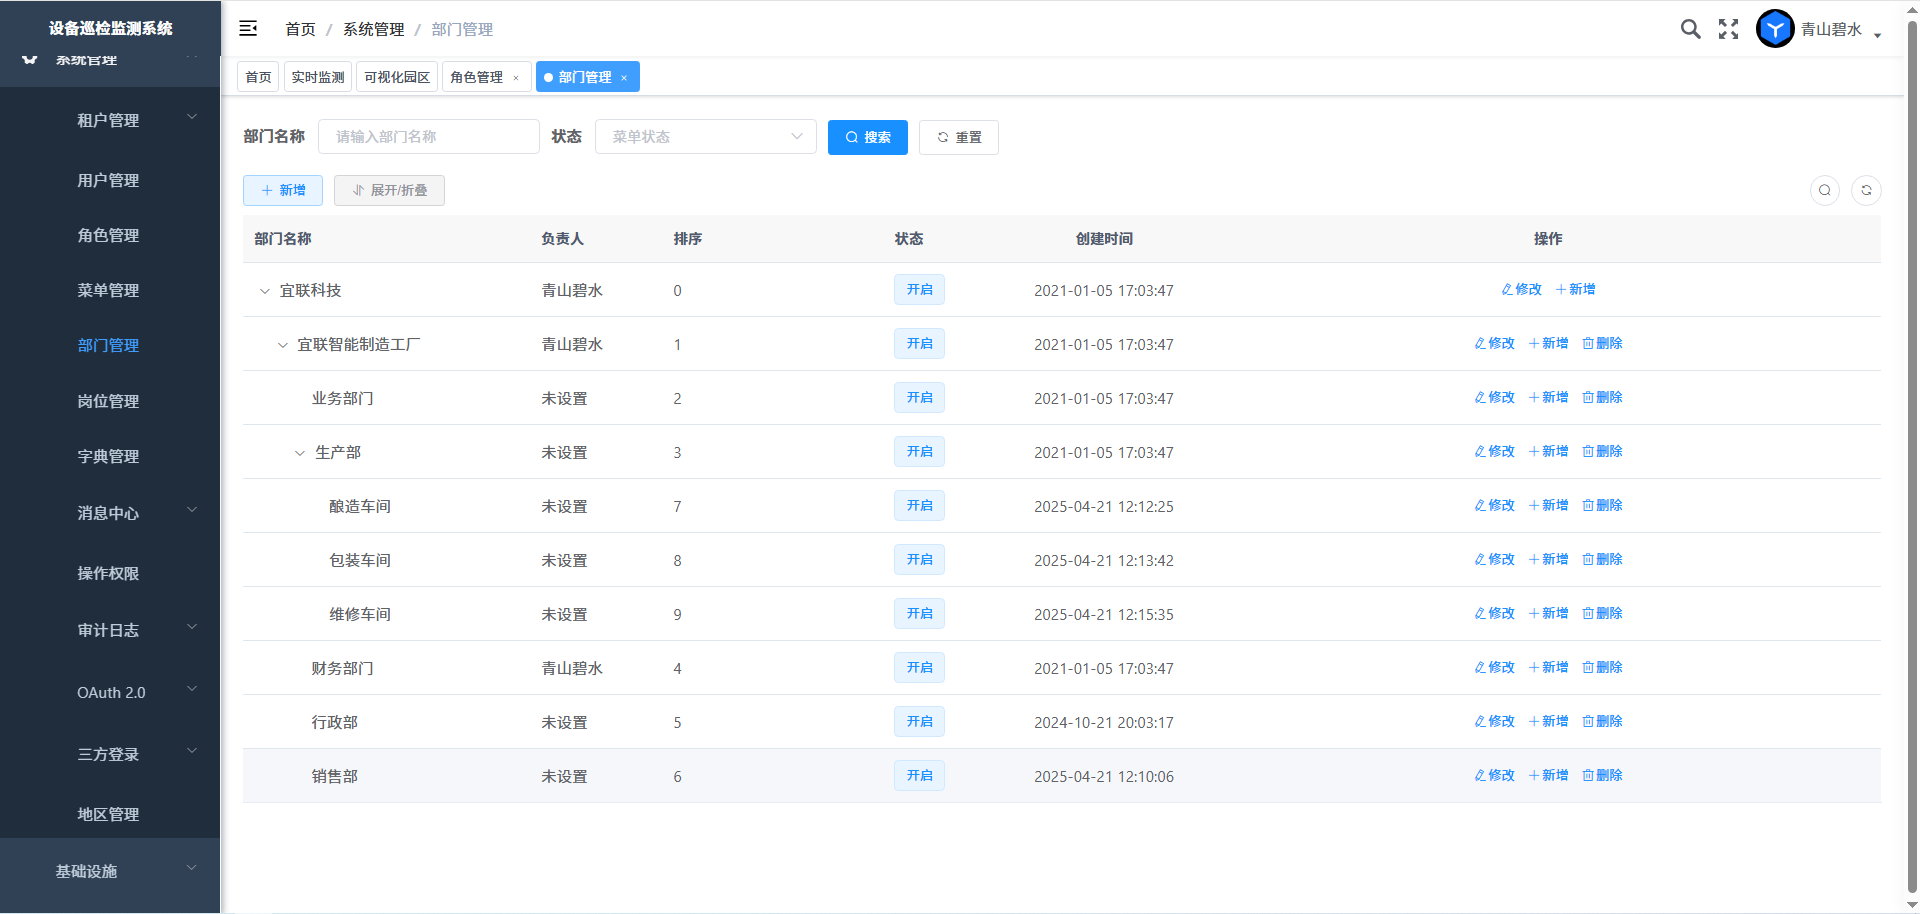The image size is (1920, 914).
Task: Go to 岗位管理 in the sidebar
Action: coord(108,401)
